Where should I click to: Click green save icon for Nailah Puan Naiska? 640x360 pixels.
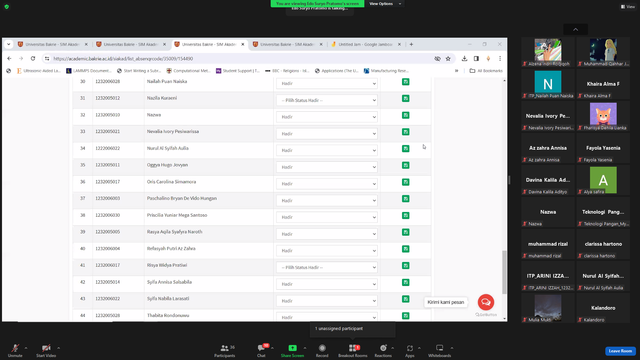tap(405, 82)
